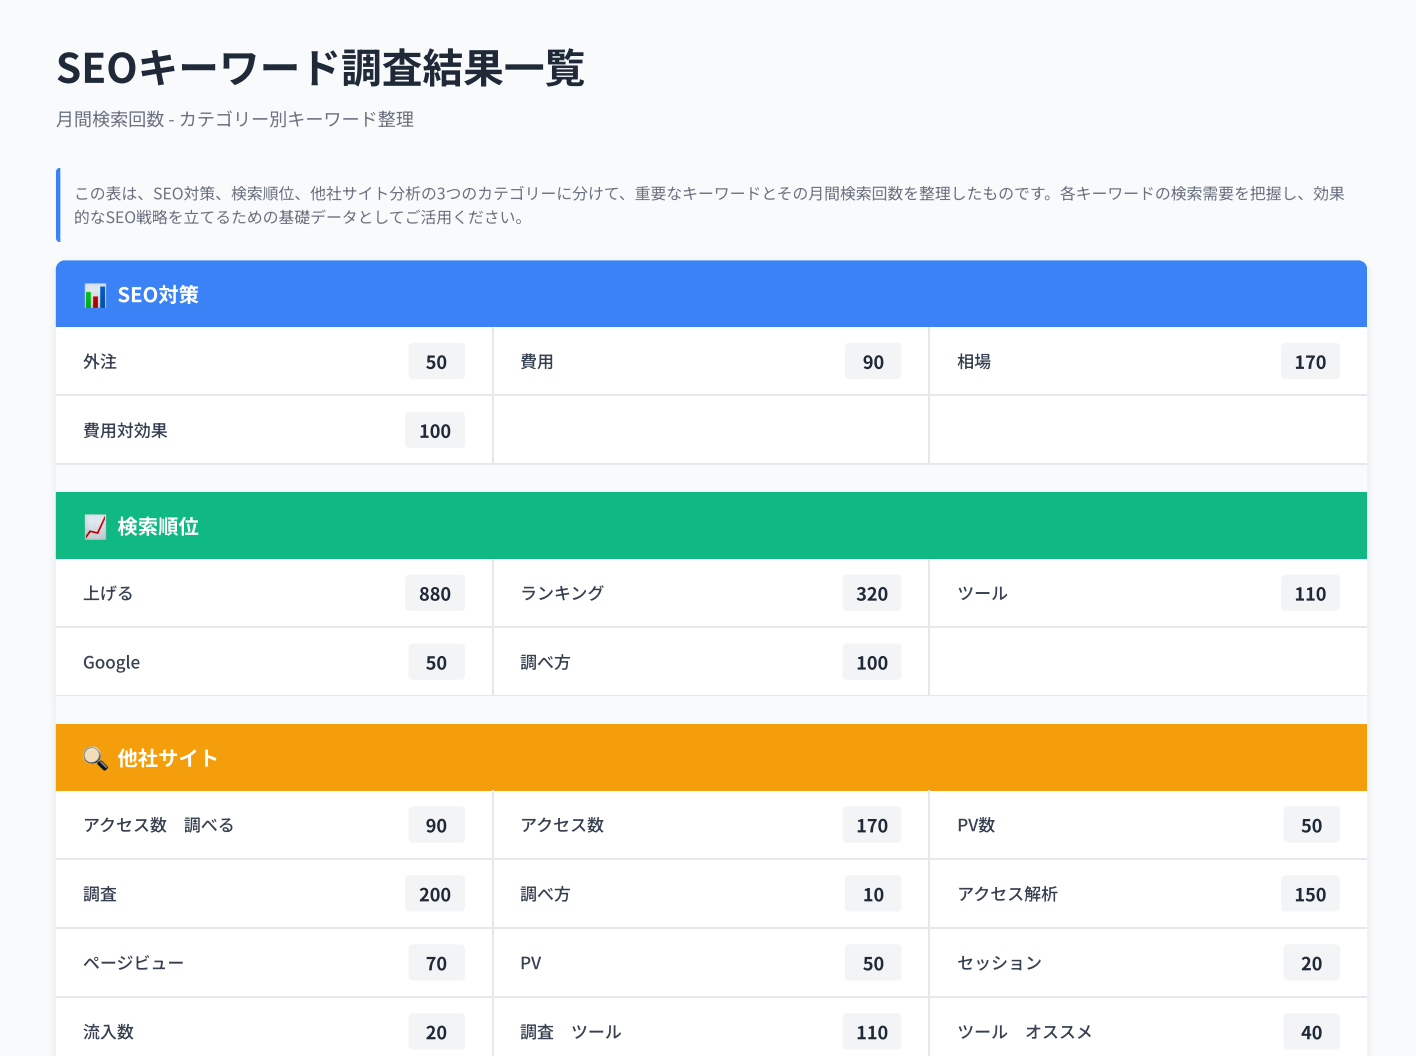Screen dimensions: 1416x1056
Task: Select the 他社サイト section header title
Action: (167, 759)
